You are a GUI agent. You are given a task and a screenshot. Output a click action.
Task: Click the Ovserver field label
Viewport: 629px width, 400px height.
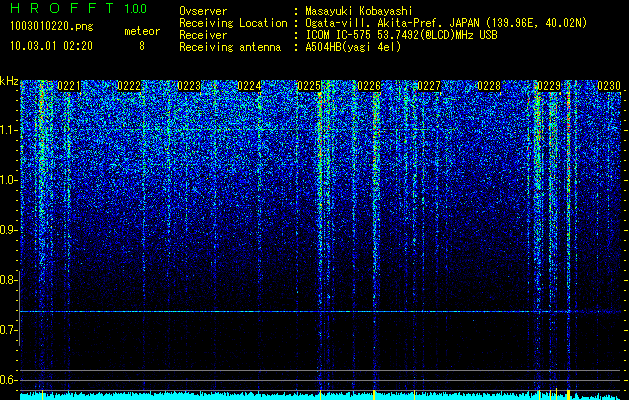point(203,11)
